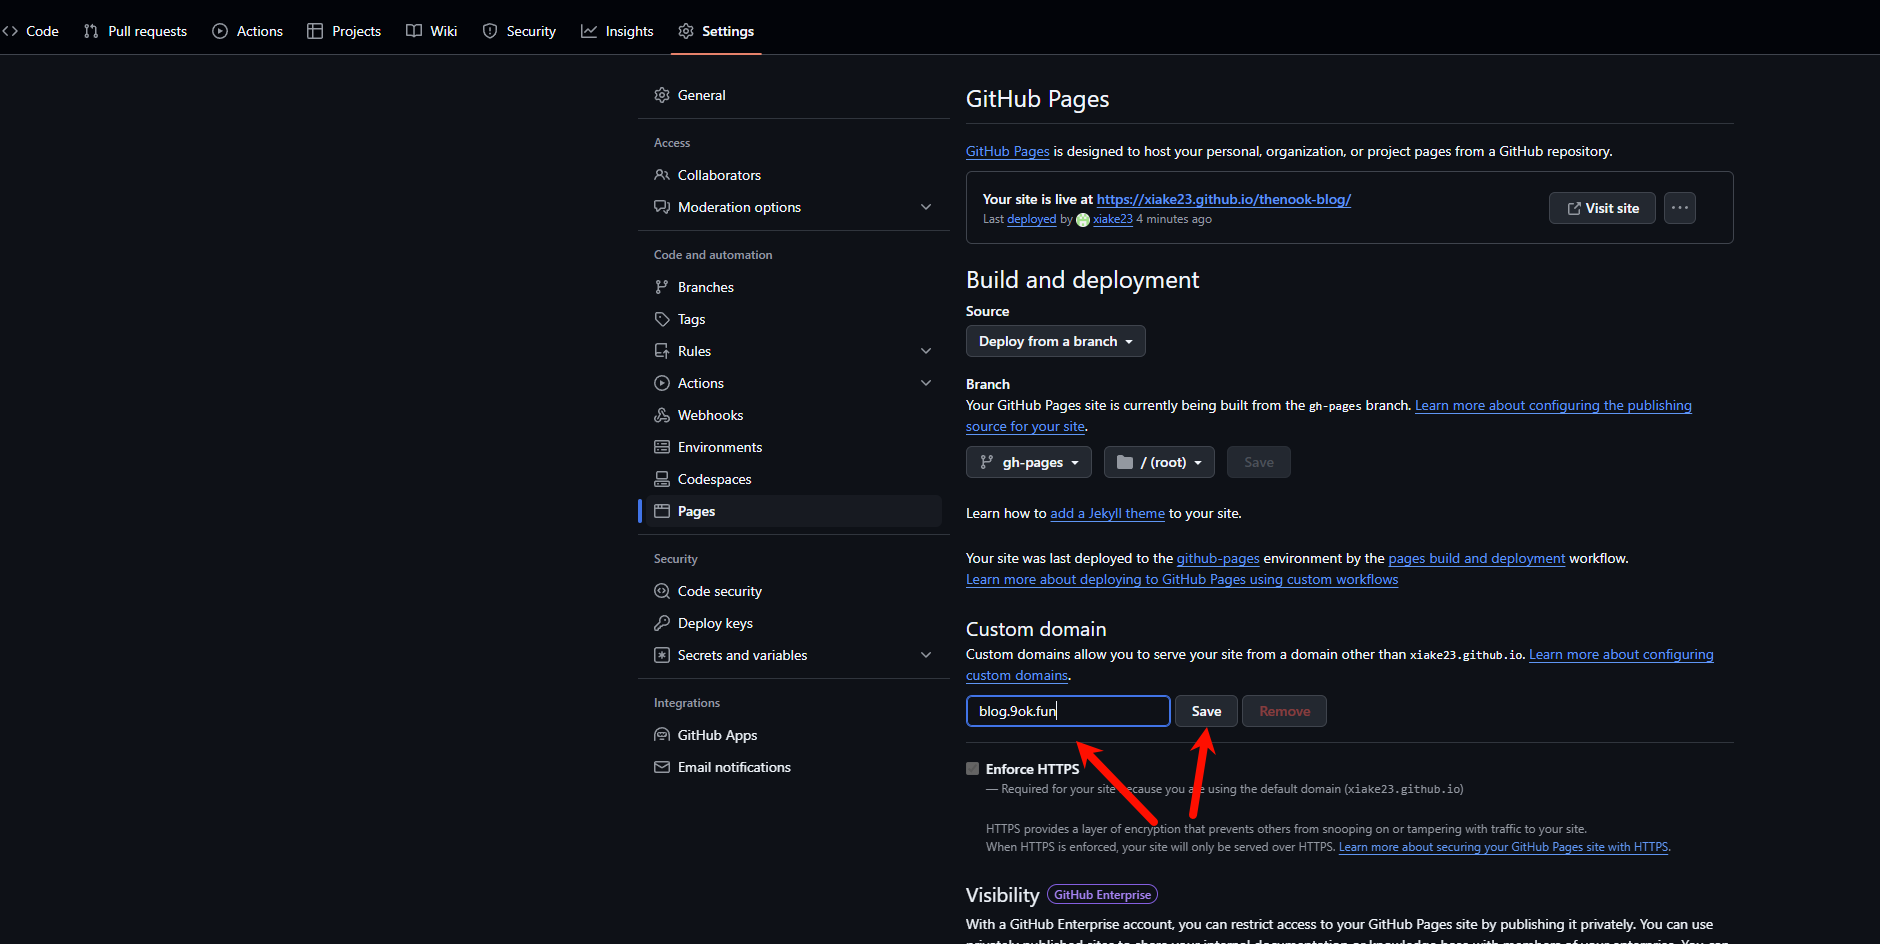This screenshot has width=1880, height=944.
Task: Open Environments settings
Action: pos(794,447)
